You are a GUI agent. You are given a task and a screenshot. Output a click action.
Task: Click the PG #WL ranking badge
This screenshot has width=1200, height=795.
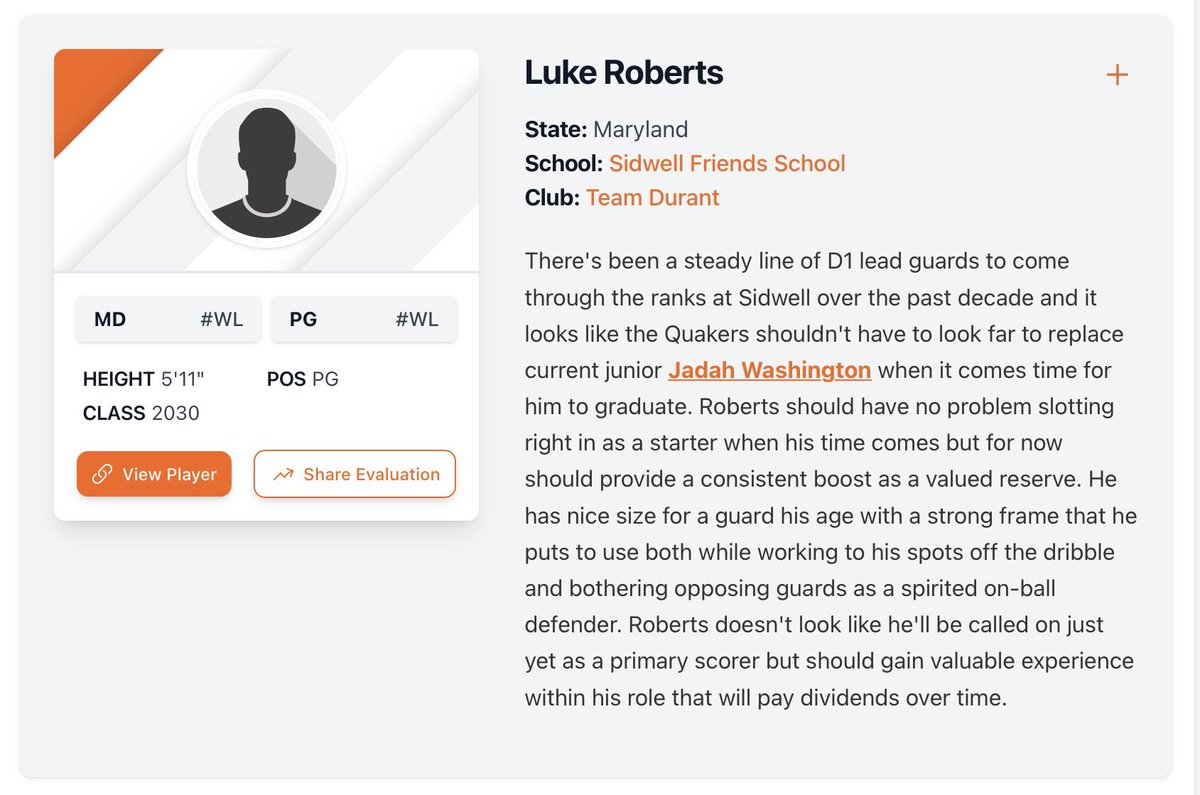tap(364, 320)
